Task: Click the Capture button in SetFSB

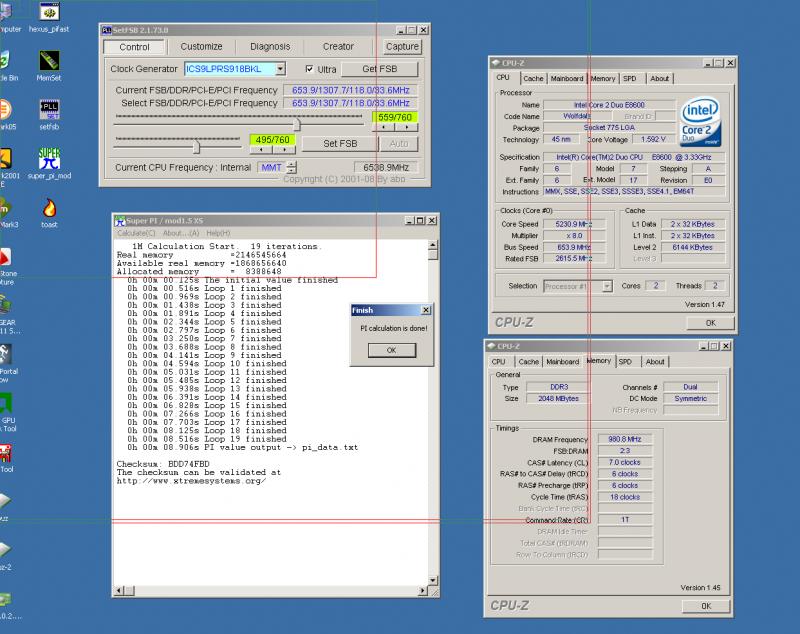Action: pyautogui.click(x=402, y=46)
